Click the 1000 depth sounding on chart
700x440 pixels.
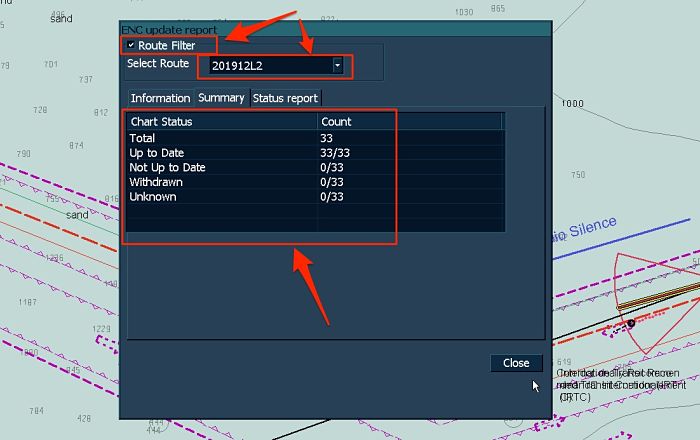pos(572,104)
